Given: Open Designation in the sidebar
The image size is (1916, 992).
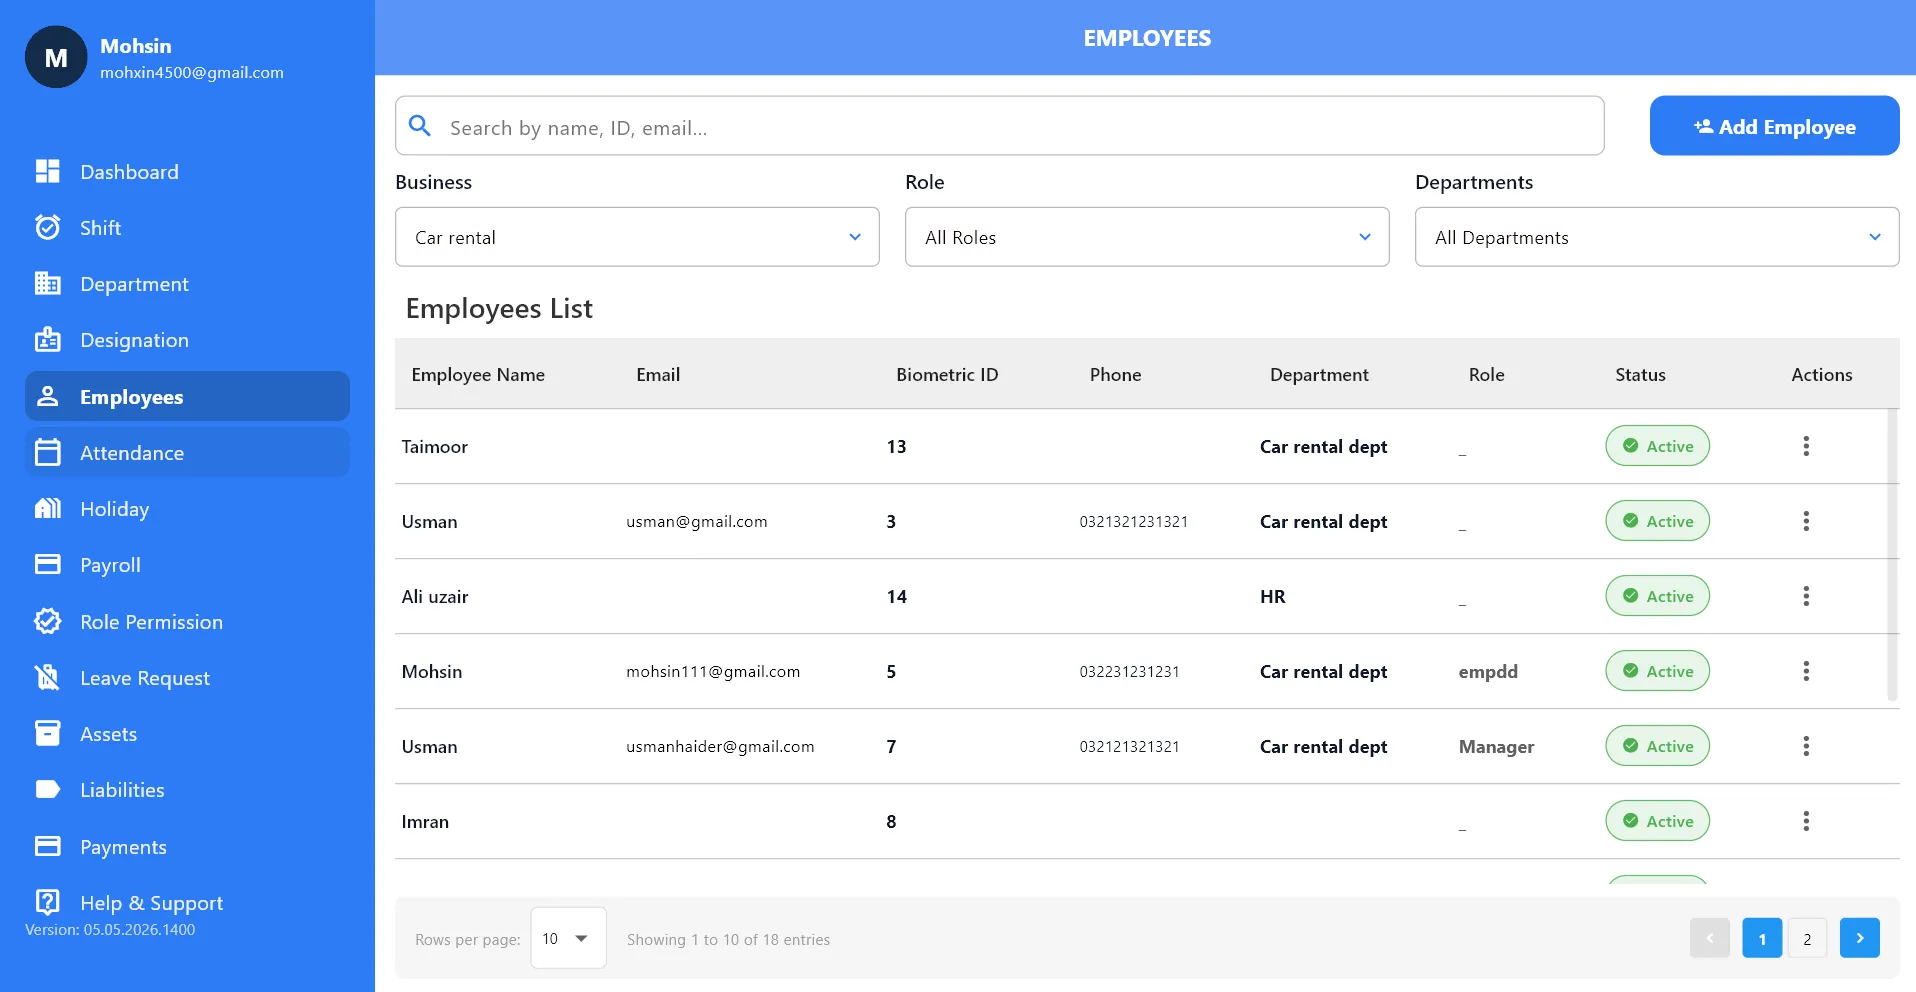Looking at the screenshot, I should click(x=187, y=340).
